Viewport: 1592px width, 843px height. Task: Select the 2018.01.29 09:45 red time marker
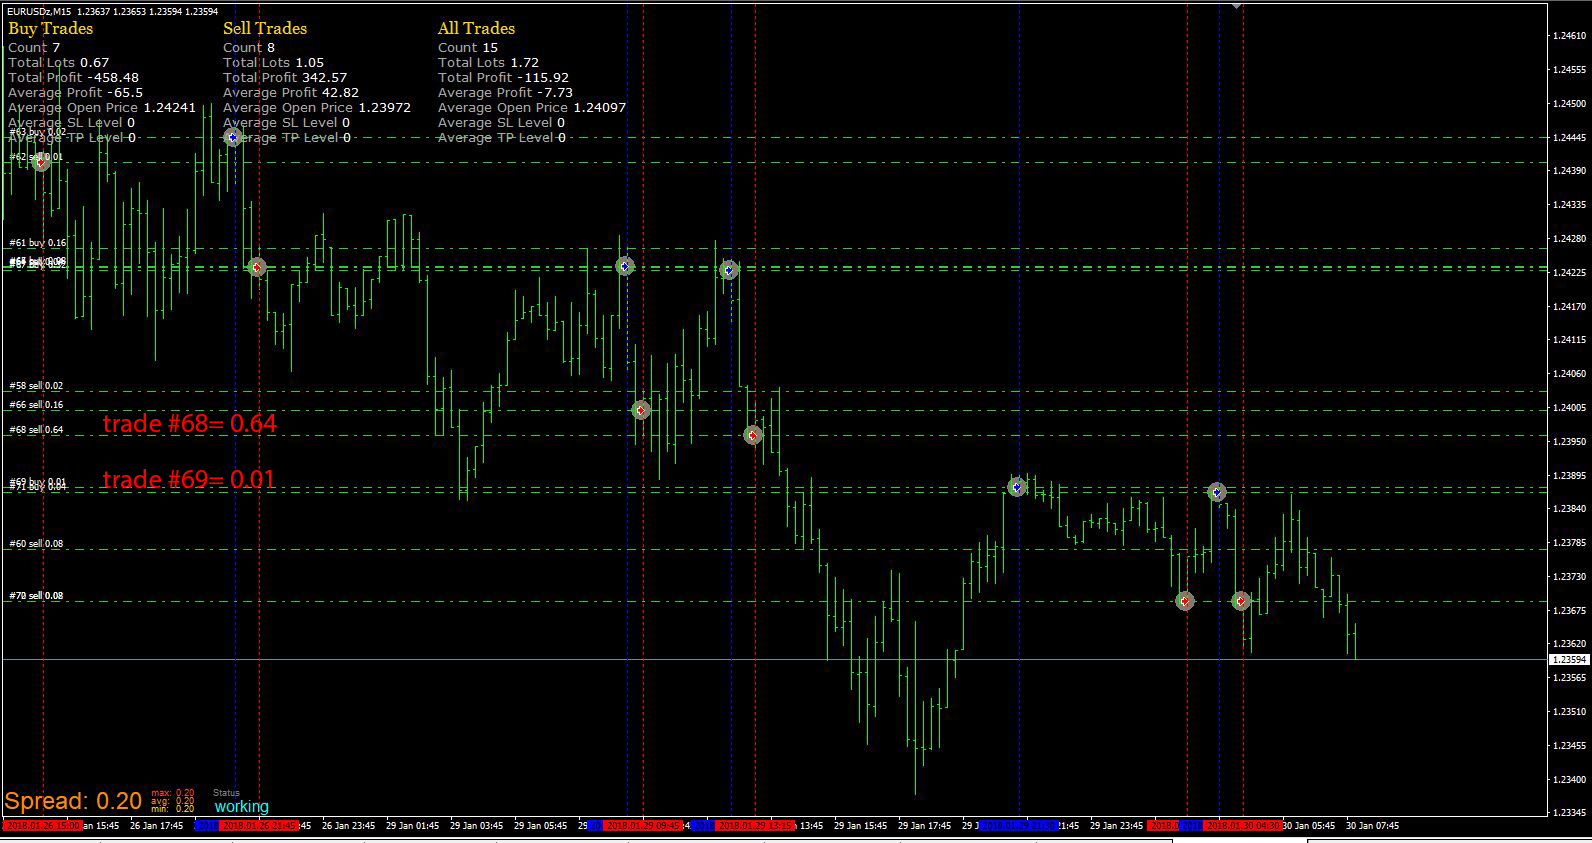[643, 826]
